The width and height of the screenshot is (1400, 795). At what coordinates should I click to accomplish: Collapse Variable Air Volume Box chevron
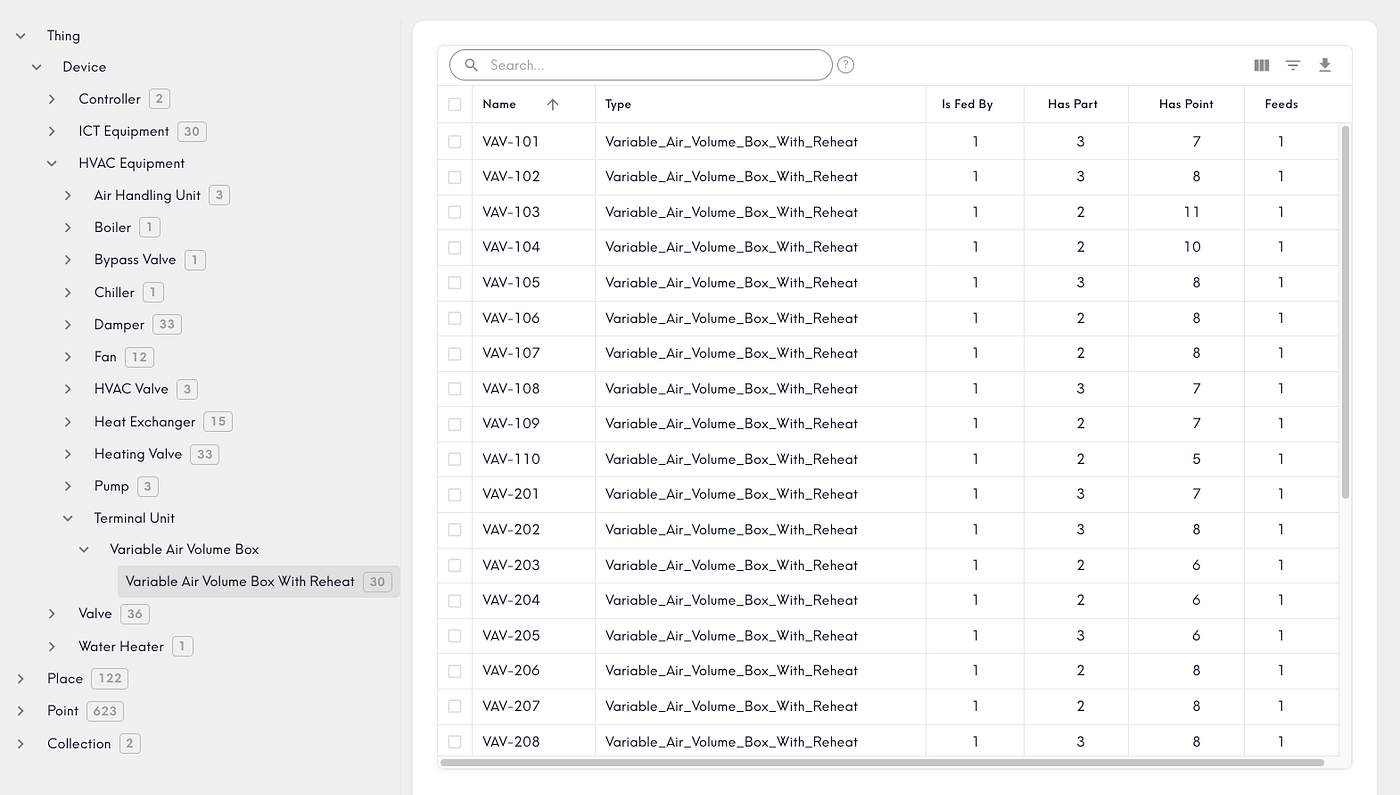pyautogui.click(x=84, y=549)
